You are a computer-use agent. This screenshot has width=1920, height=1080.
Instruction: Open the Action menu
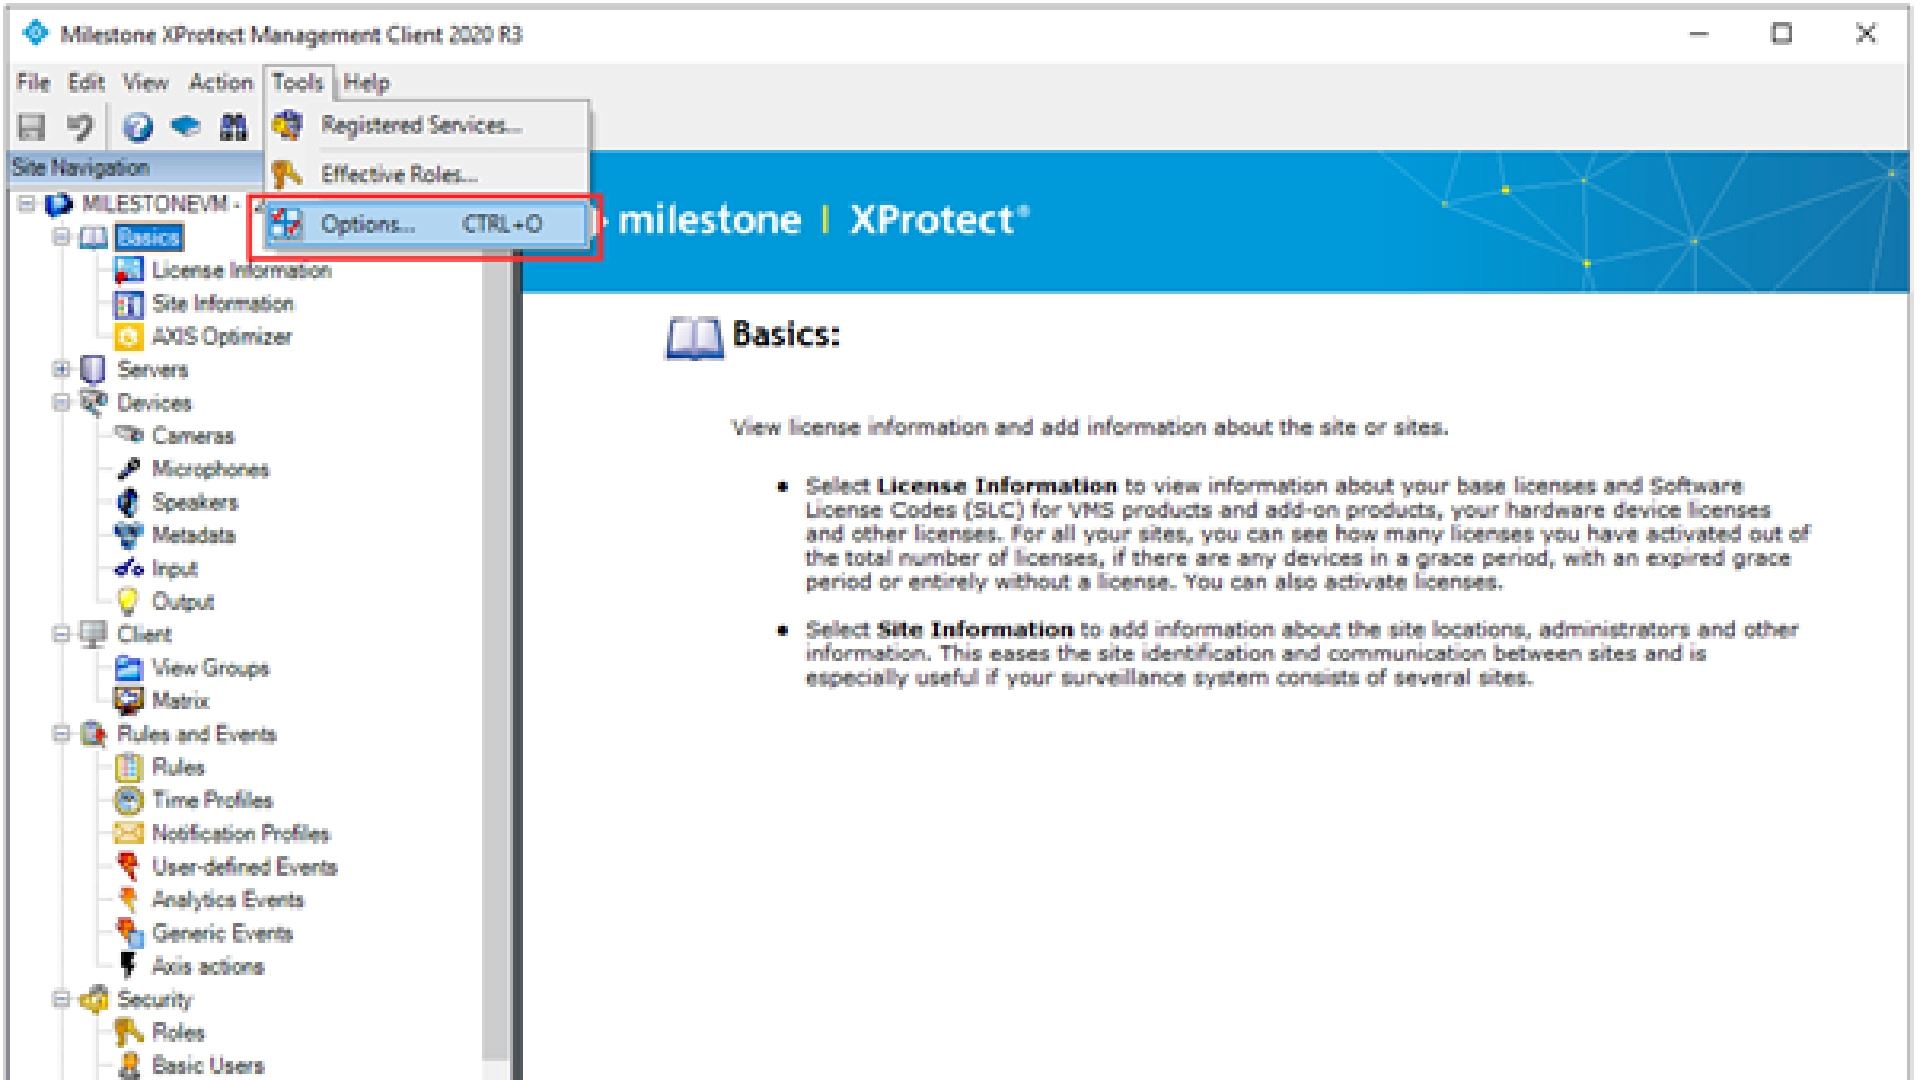point(221,82)
